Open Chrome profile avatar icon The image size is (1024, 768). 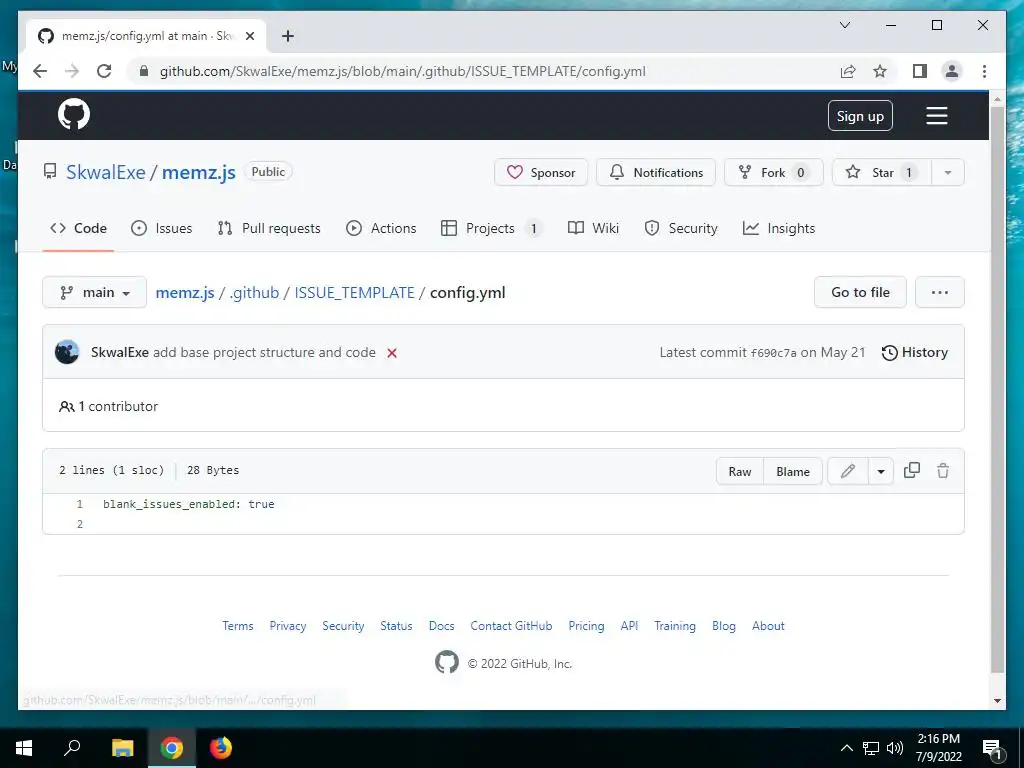(952, 71)
